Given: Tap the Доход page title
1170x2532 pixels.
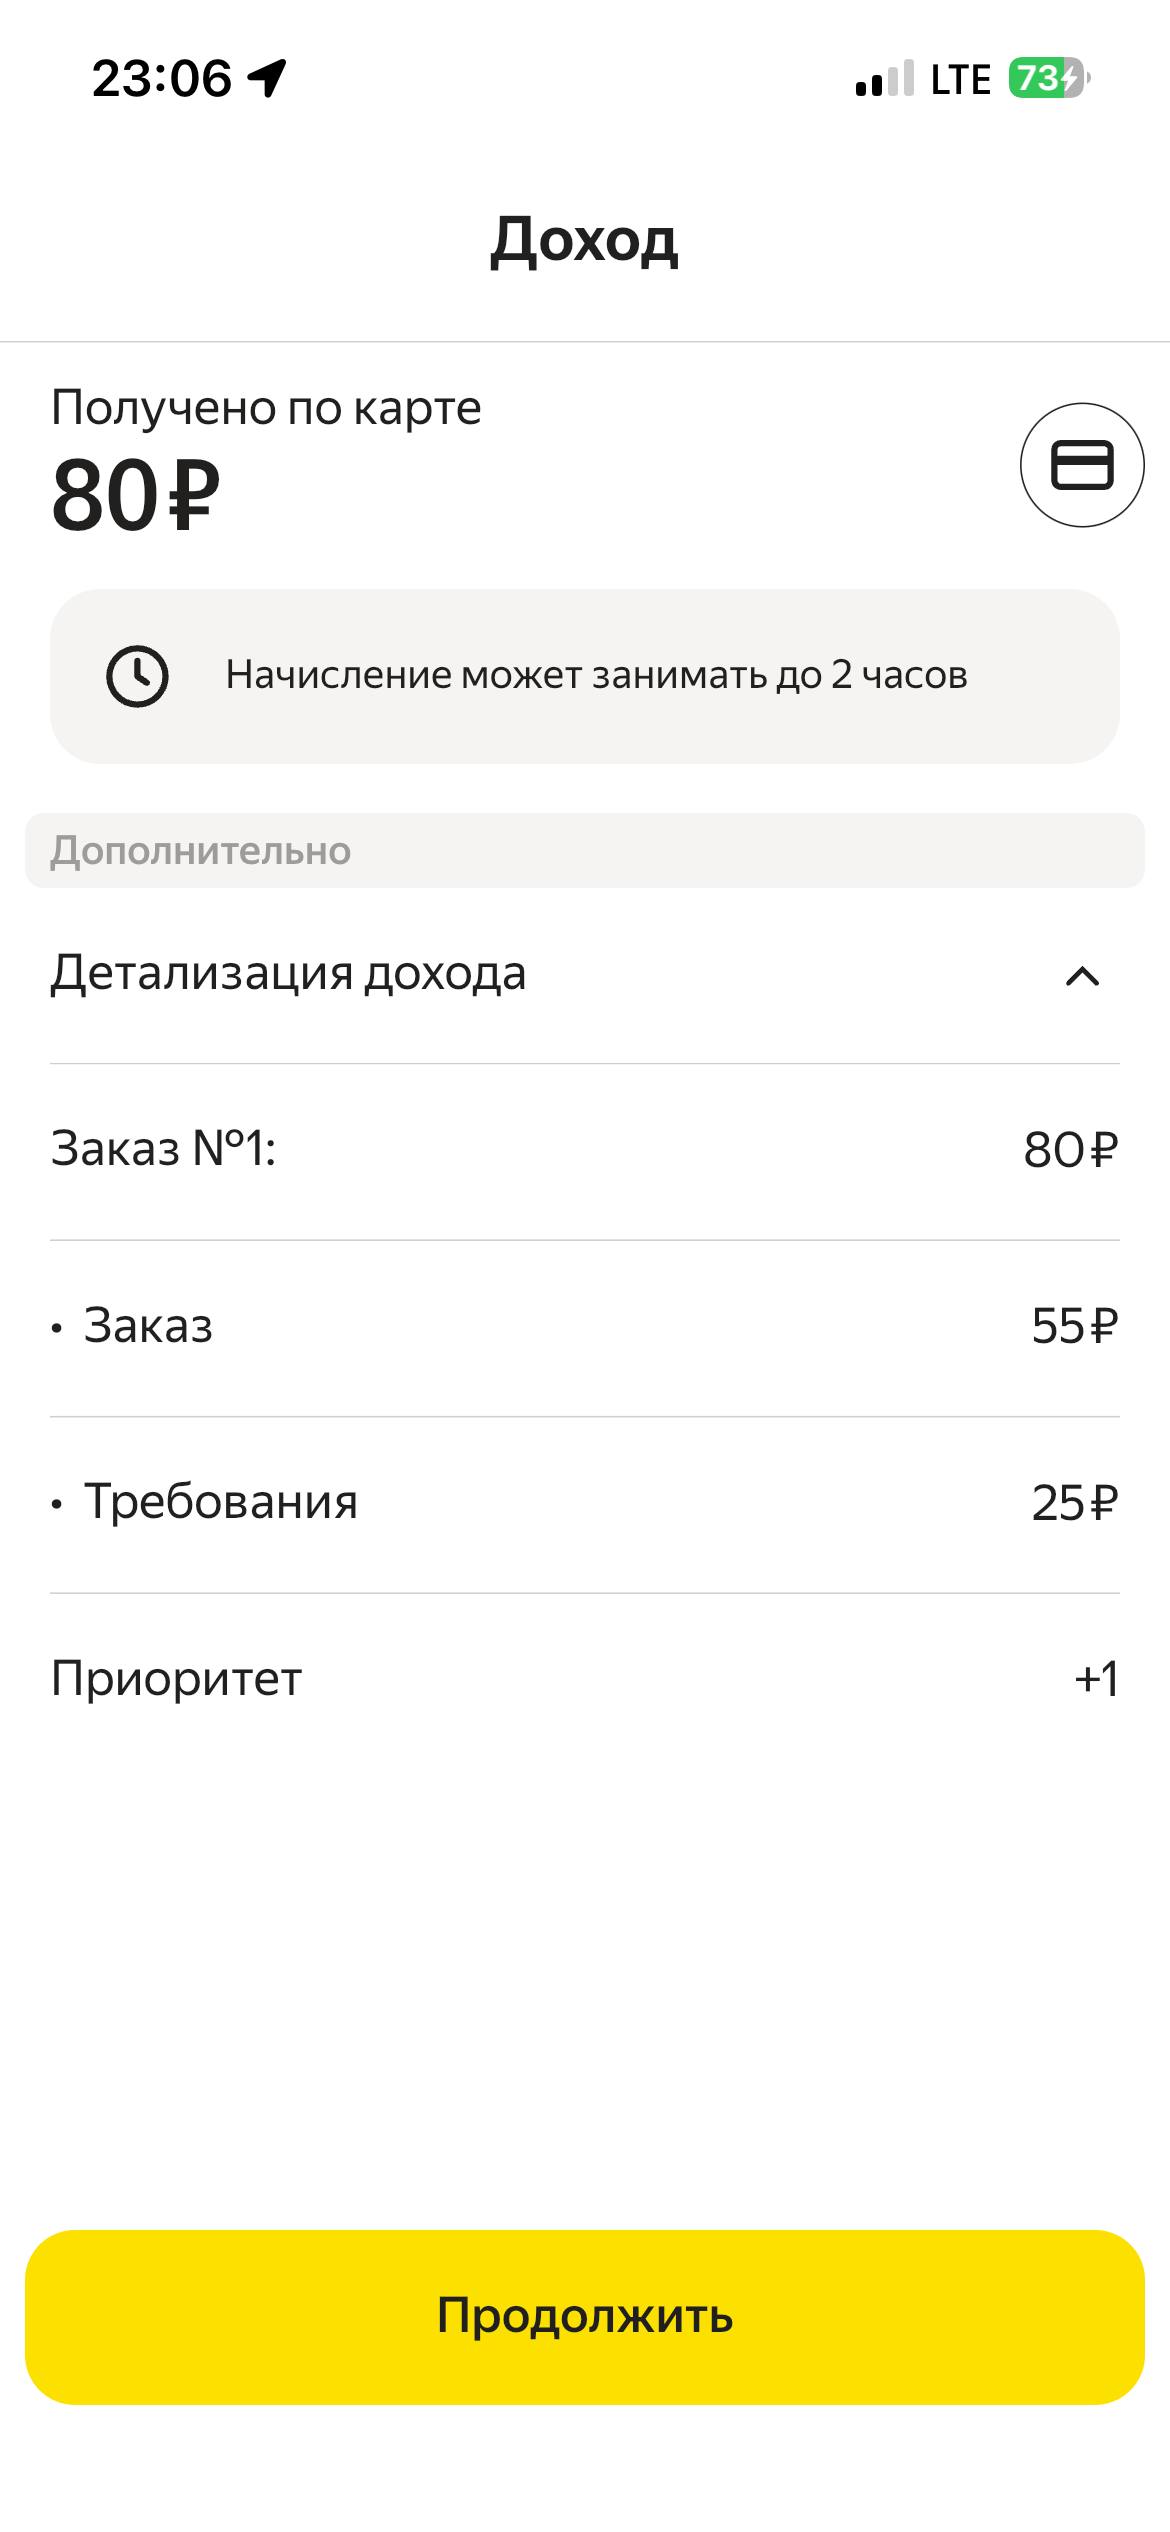Looking at the screenshot, I should coord(584,241).
